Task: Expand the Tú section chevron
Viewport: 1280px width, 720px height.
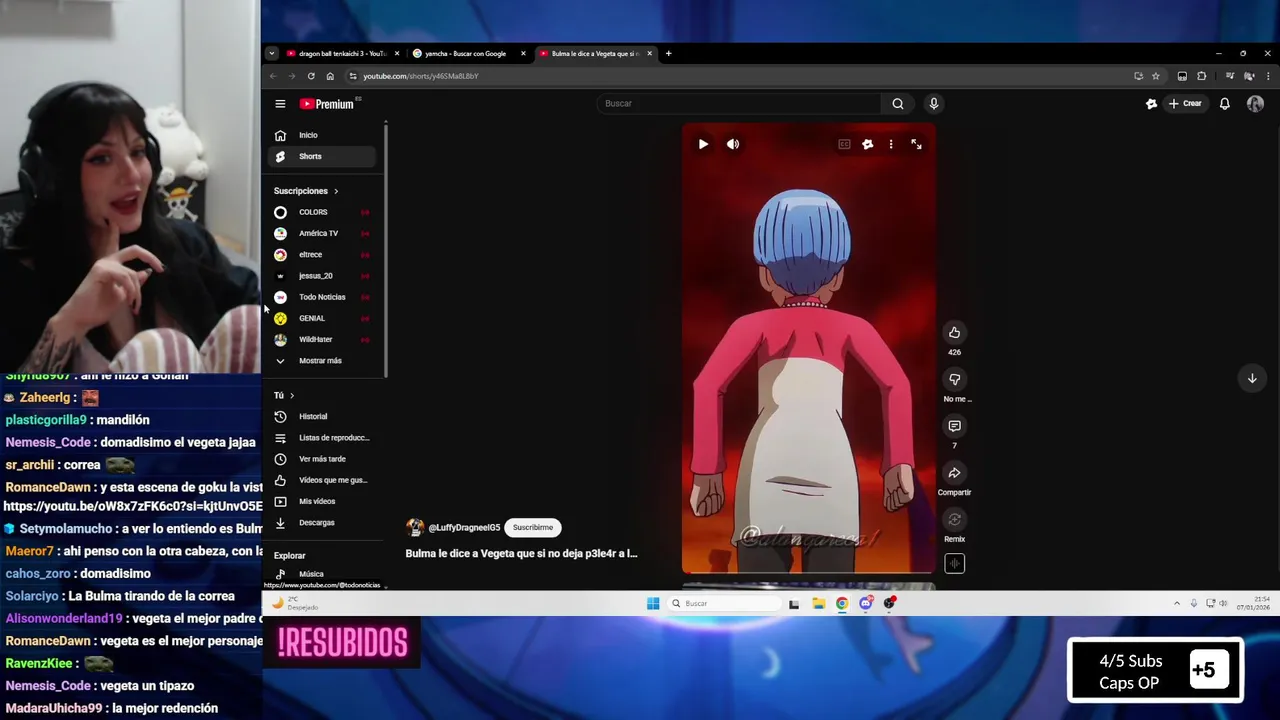Action: (x=292, y=396)
